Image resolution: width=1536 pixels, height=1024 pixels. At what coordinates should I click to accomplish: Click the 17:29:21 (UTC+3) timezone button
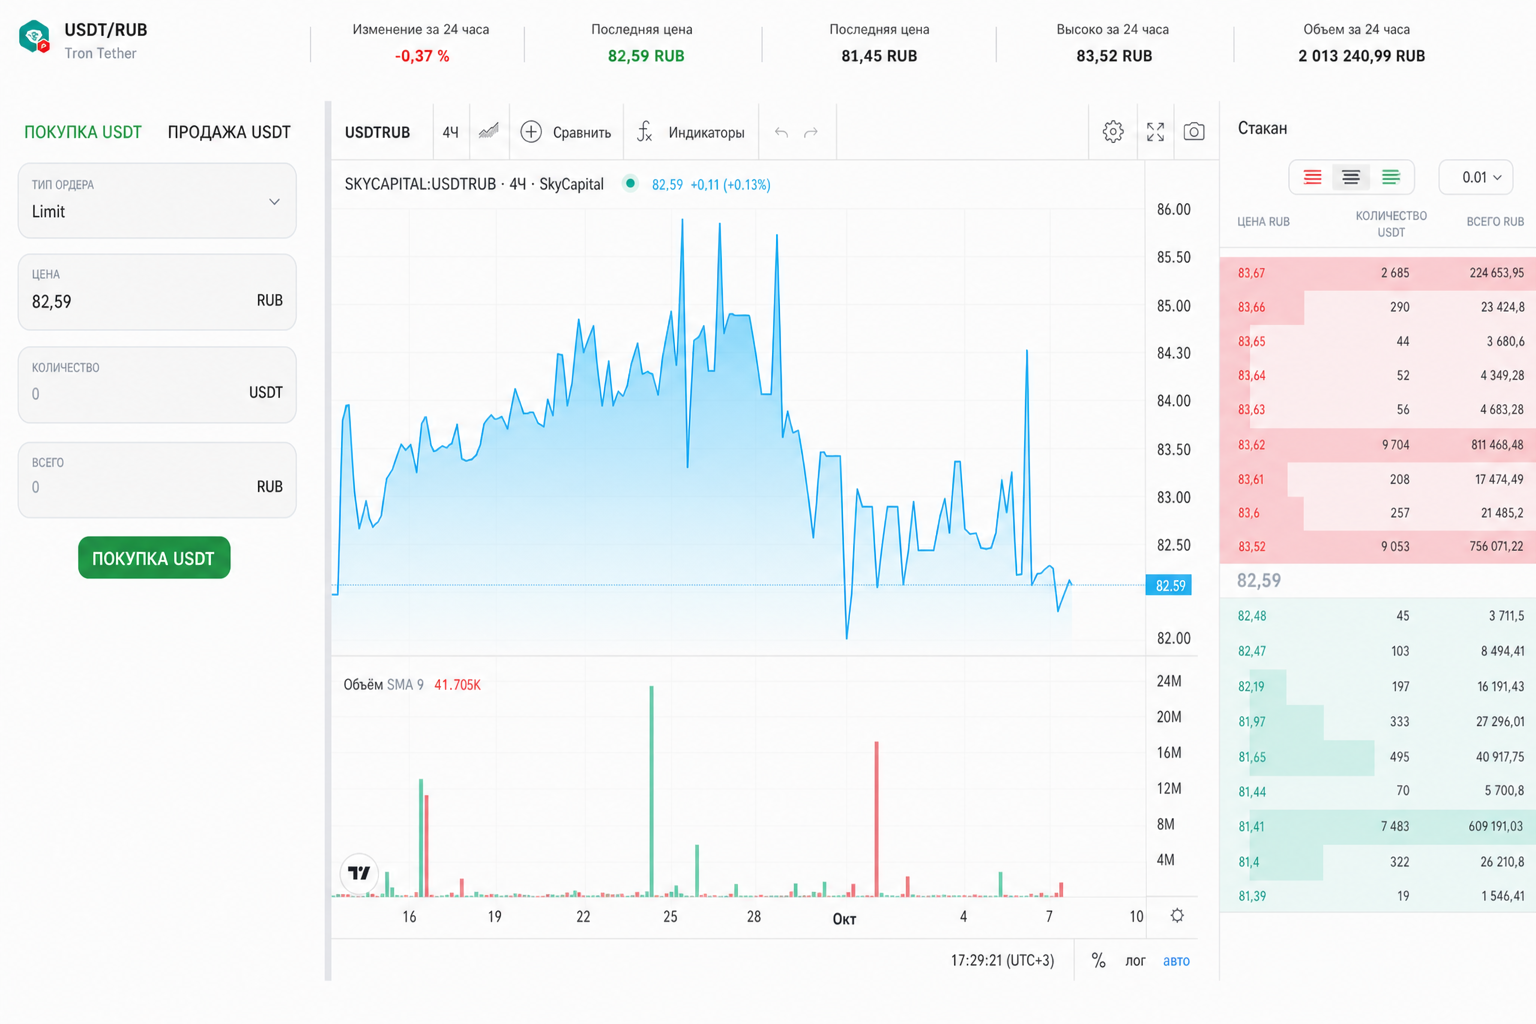coord(1002,960)
